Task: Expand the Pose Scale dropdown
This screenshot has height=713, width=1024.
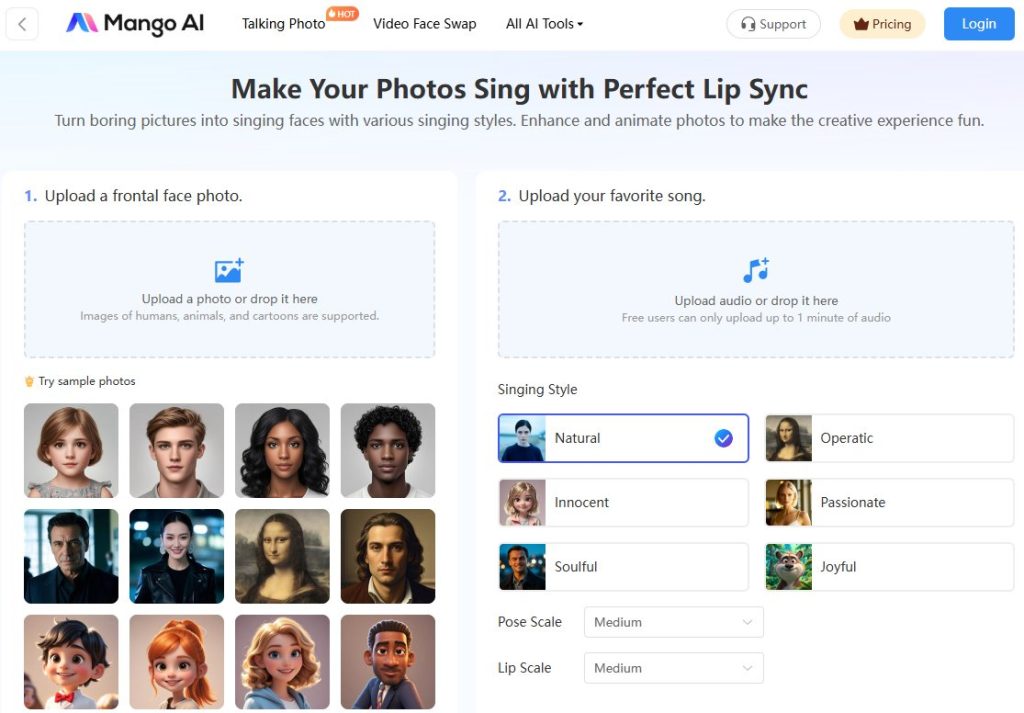Action: [673, 622]
